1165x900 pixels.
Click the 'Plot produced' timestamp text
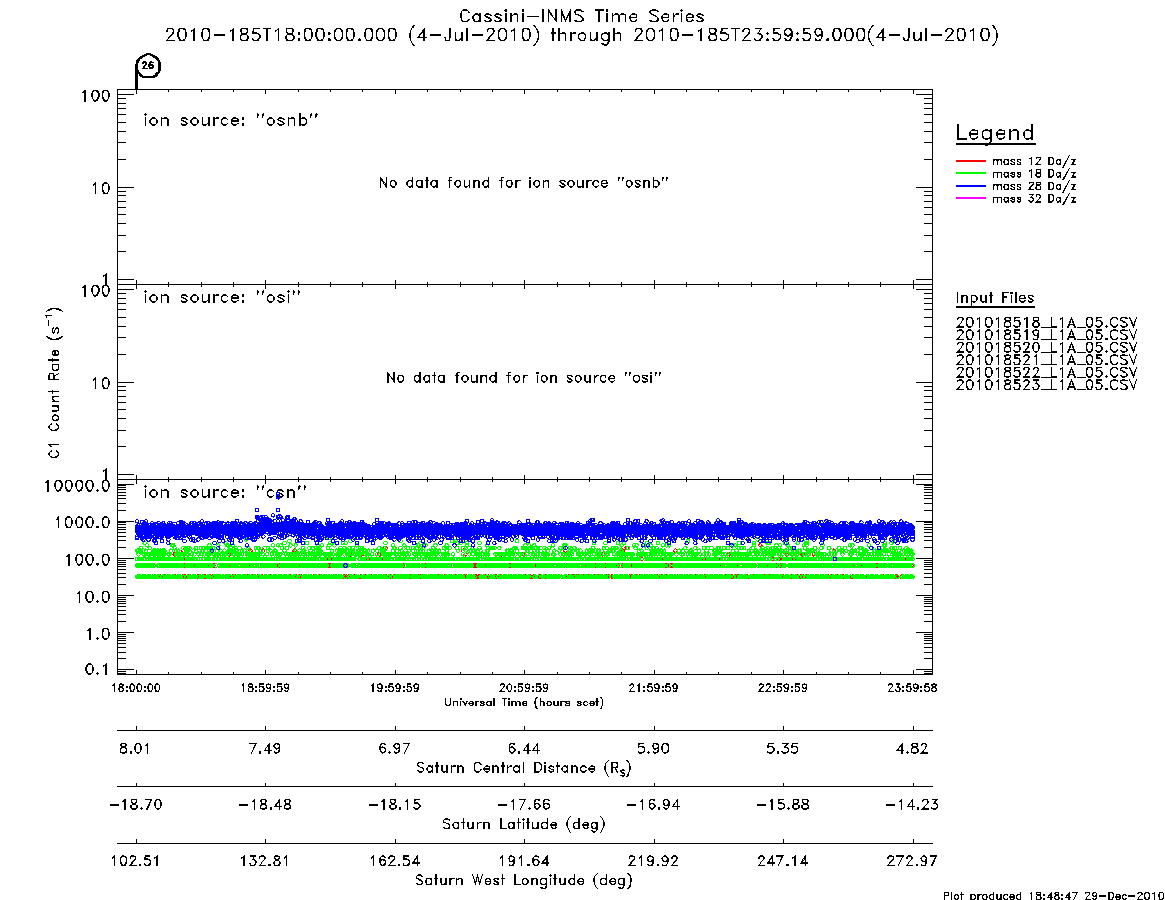tap(1053, 895)
